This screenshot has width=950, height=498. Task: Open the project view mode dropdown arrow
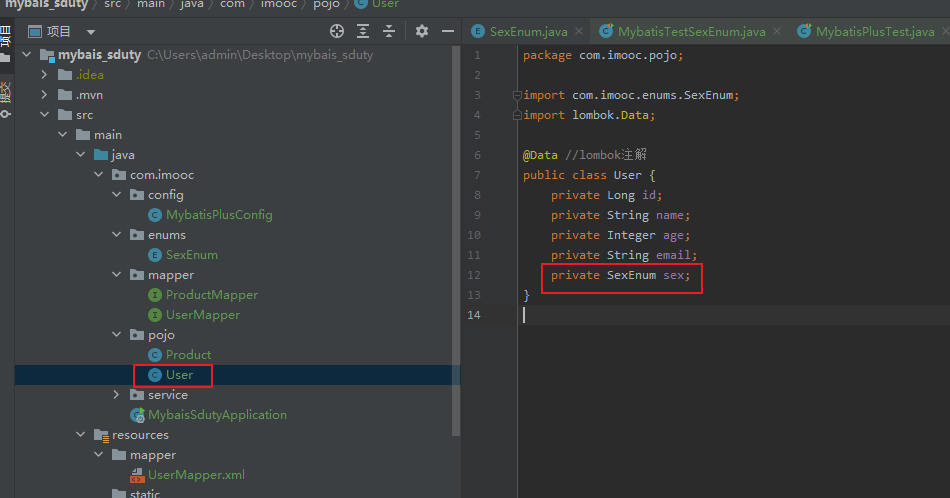point(91,32)
